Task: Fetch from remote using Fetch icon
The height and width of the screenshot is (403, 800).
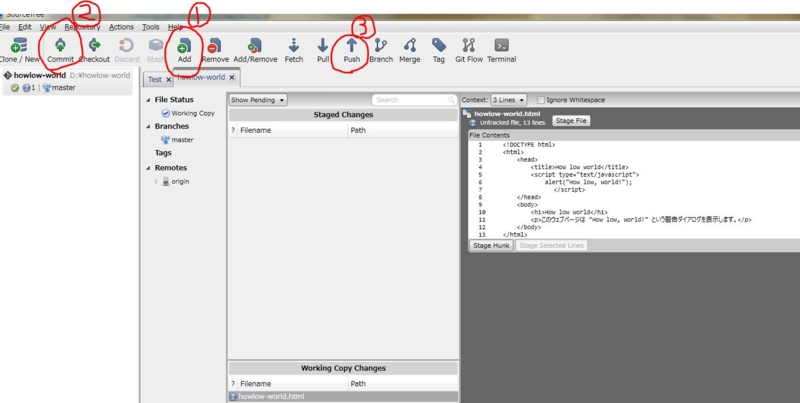Action: 293,45
